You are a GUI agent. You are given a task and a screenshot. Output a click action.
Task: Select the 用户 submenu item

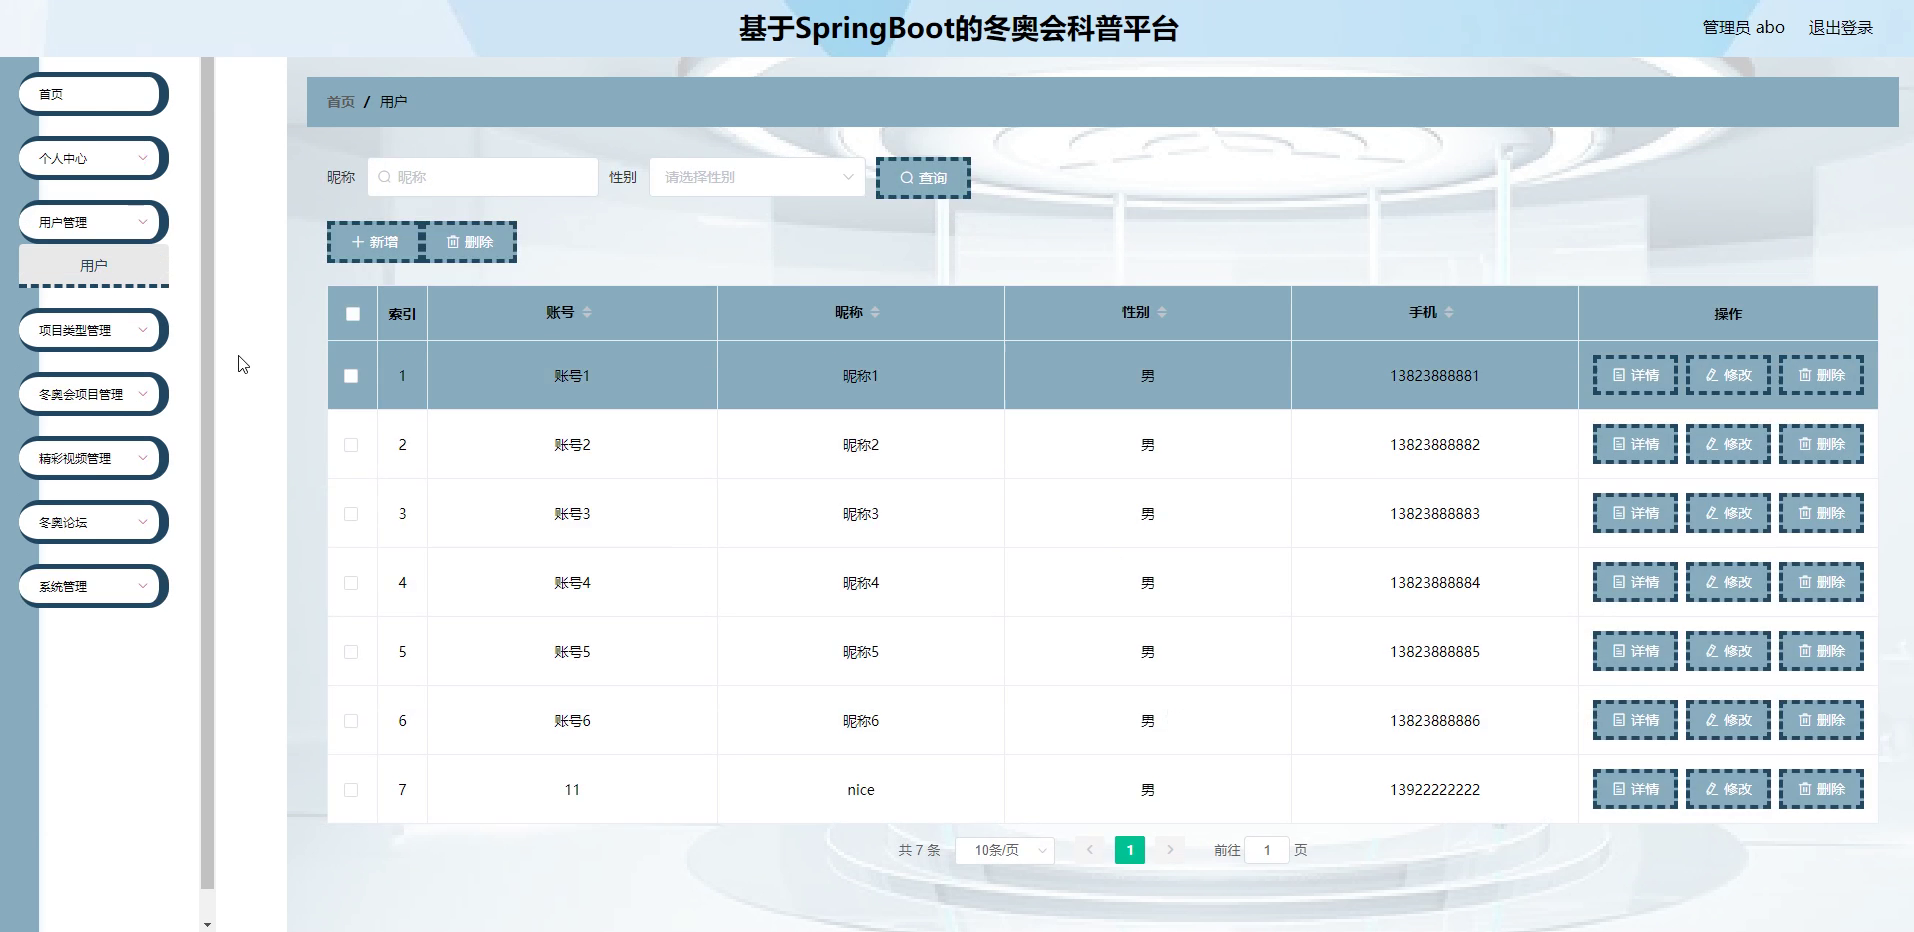pyautogui.click(x=93, y=265)
